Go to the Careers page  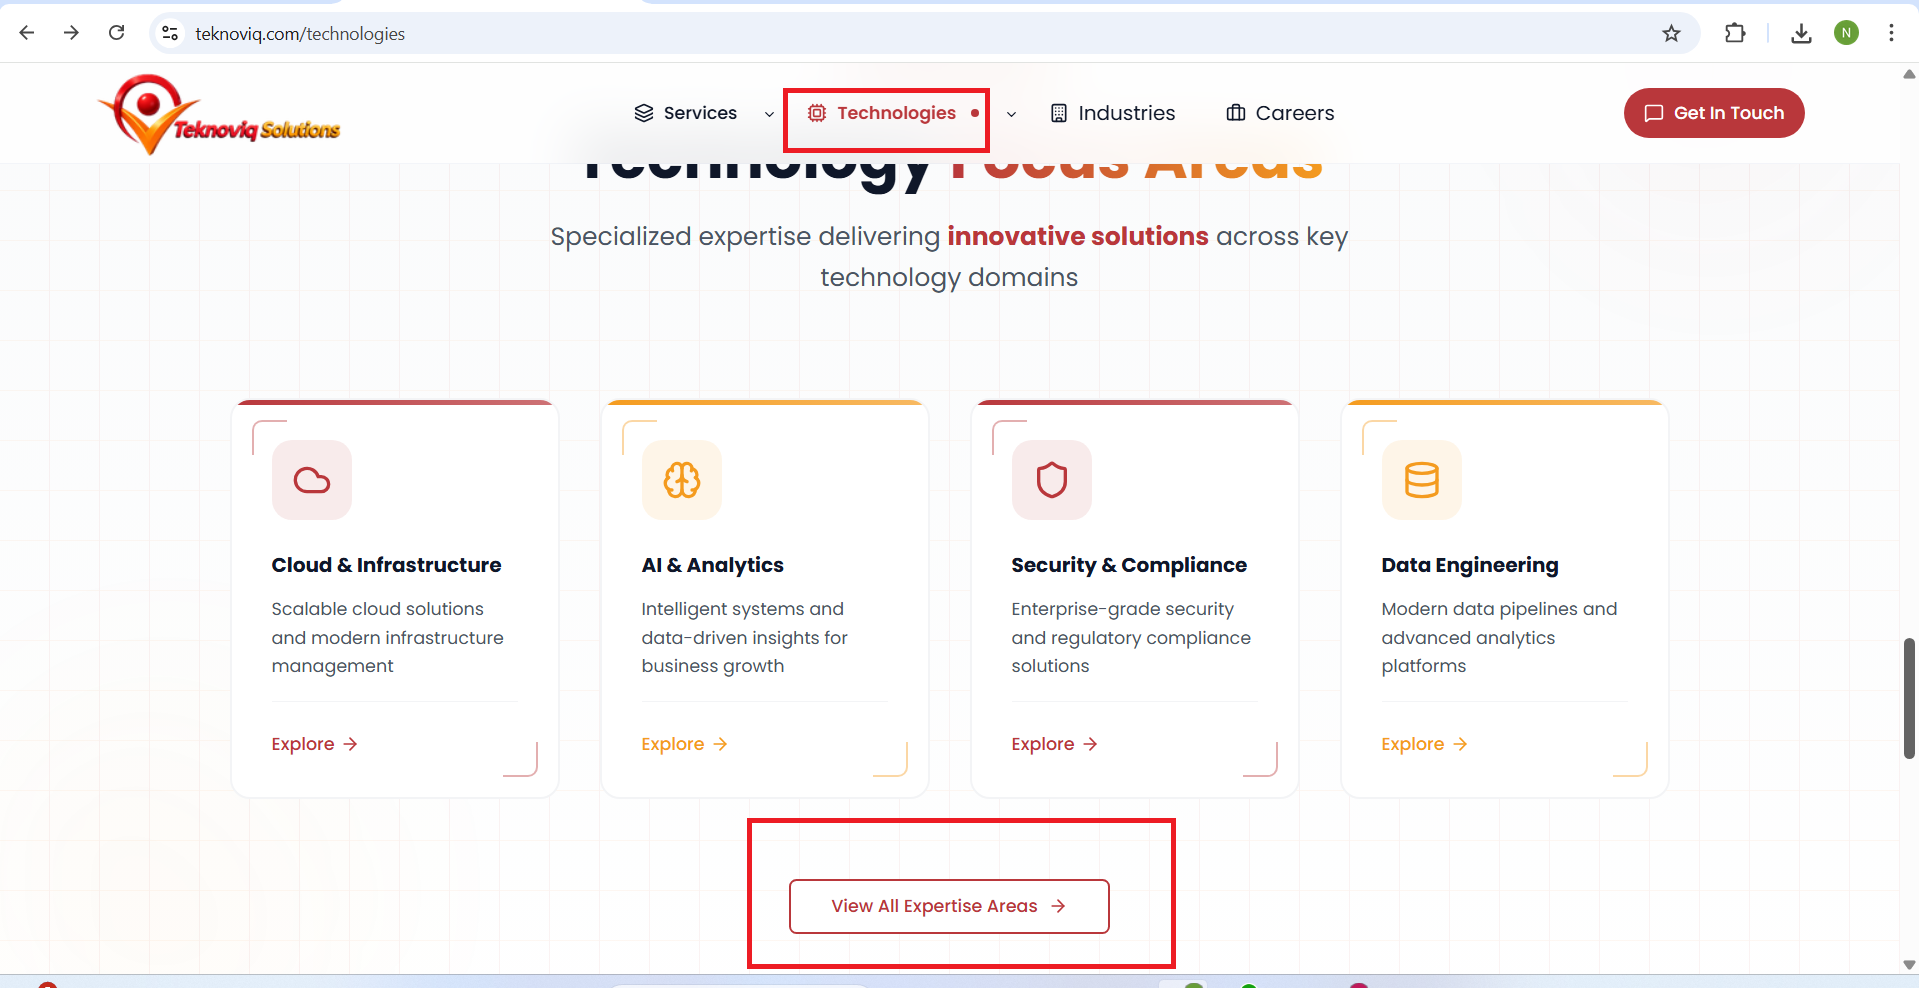point(1280,113)
